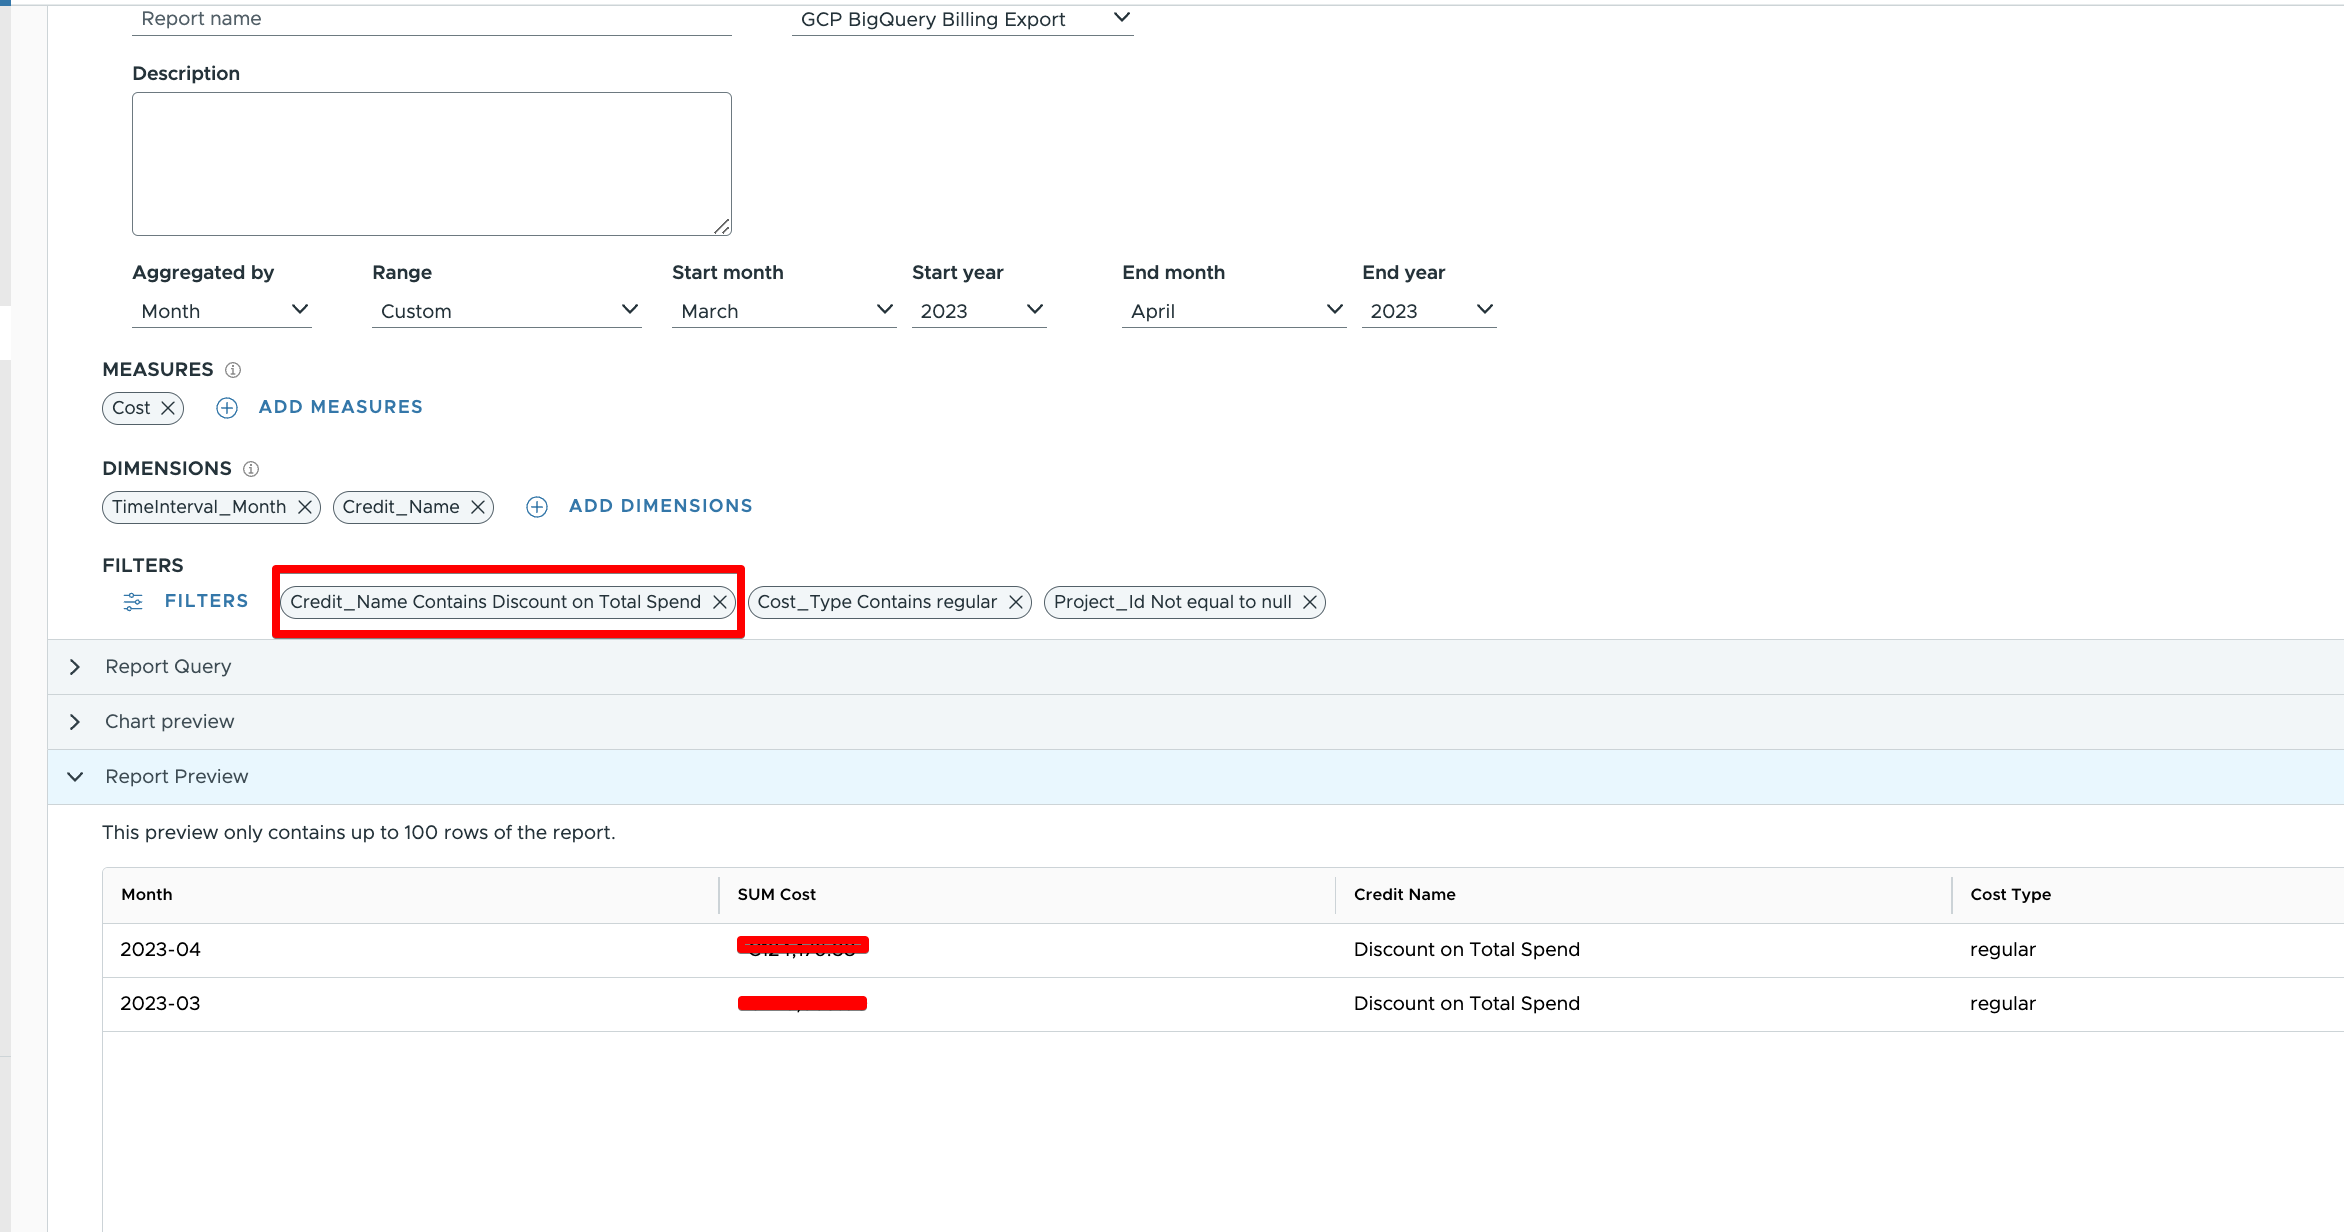This screenshot has width=2344, height=1232.
Task: Click the MEASURES info icon
Action: (x=233, y=370)
